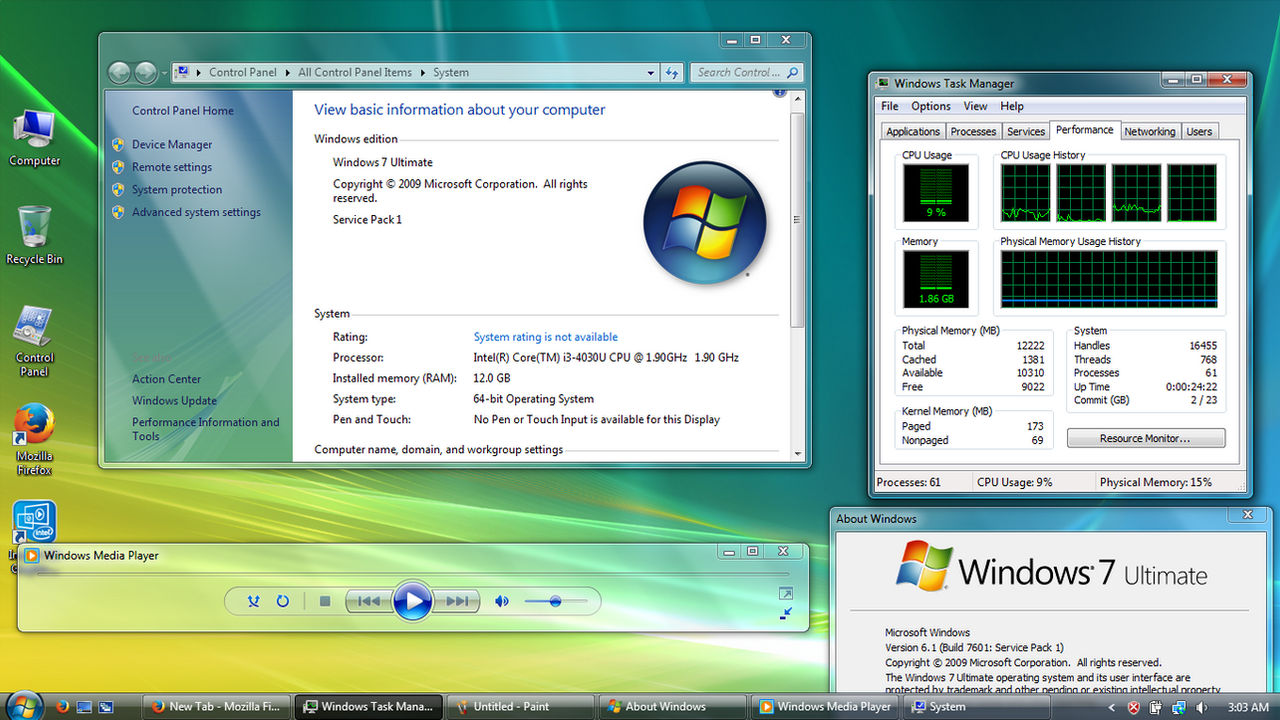
Task: Switch to the Users tab
Action: (x=1199, y=131)
